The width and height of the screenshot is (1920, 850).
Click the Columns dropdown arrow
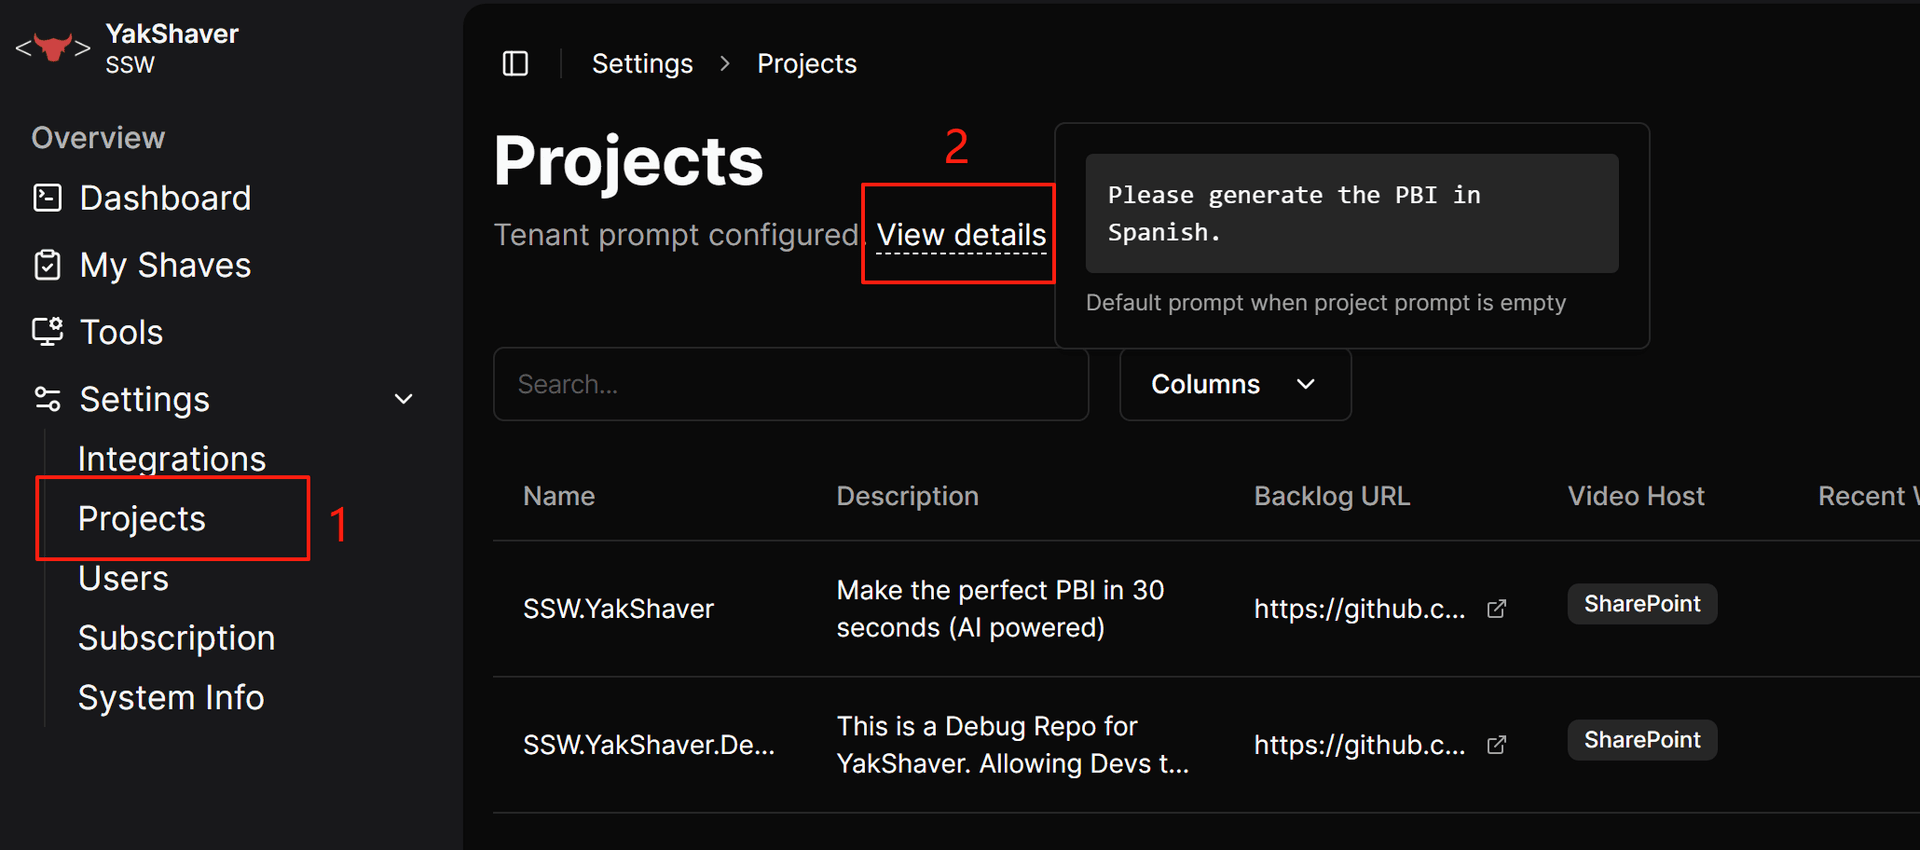click(x=1306, y=384)
